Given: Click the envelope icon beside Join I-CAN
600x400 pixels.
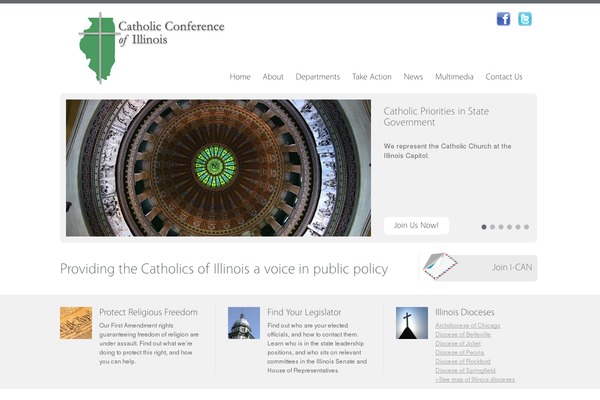Looking at the screenshot, I should pyautogui.click(x=440, y=266).
